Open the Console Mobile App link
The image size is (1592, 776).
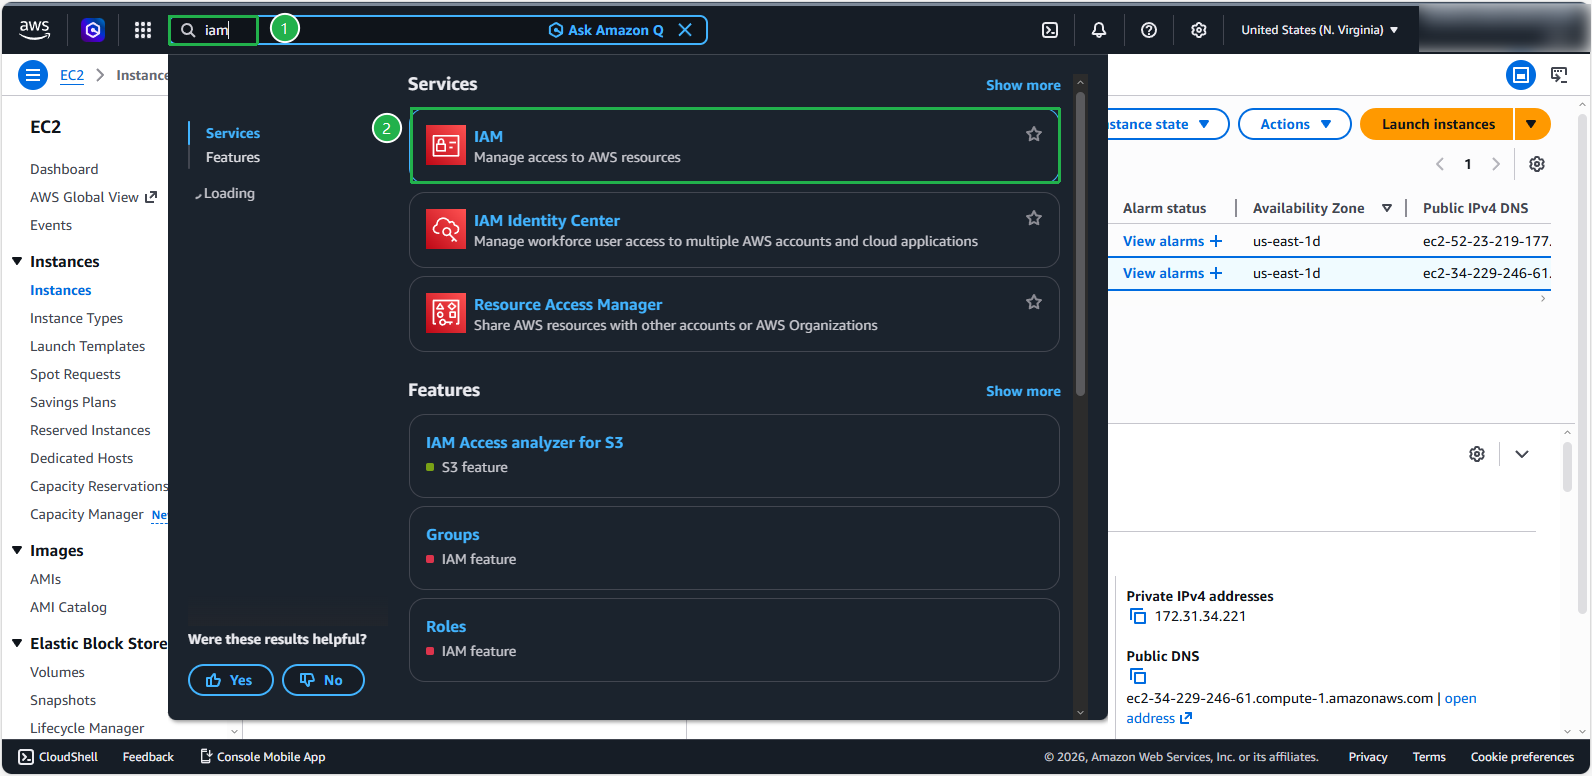[263, 757]
